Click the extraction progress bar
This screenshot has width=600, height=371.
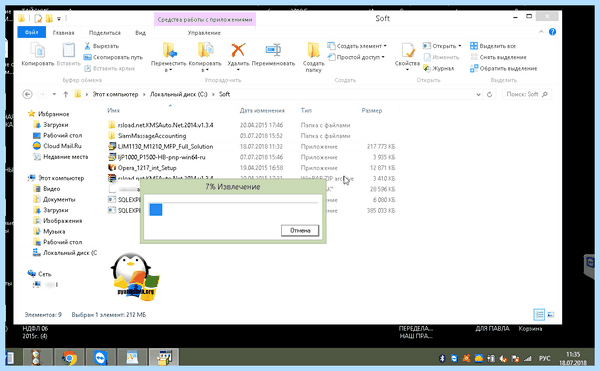[x=233, y=210]
